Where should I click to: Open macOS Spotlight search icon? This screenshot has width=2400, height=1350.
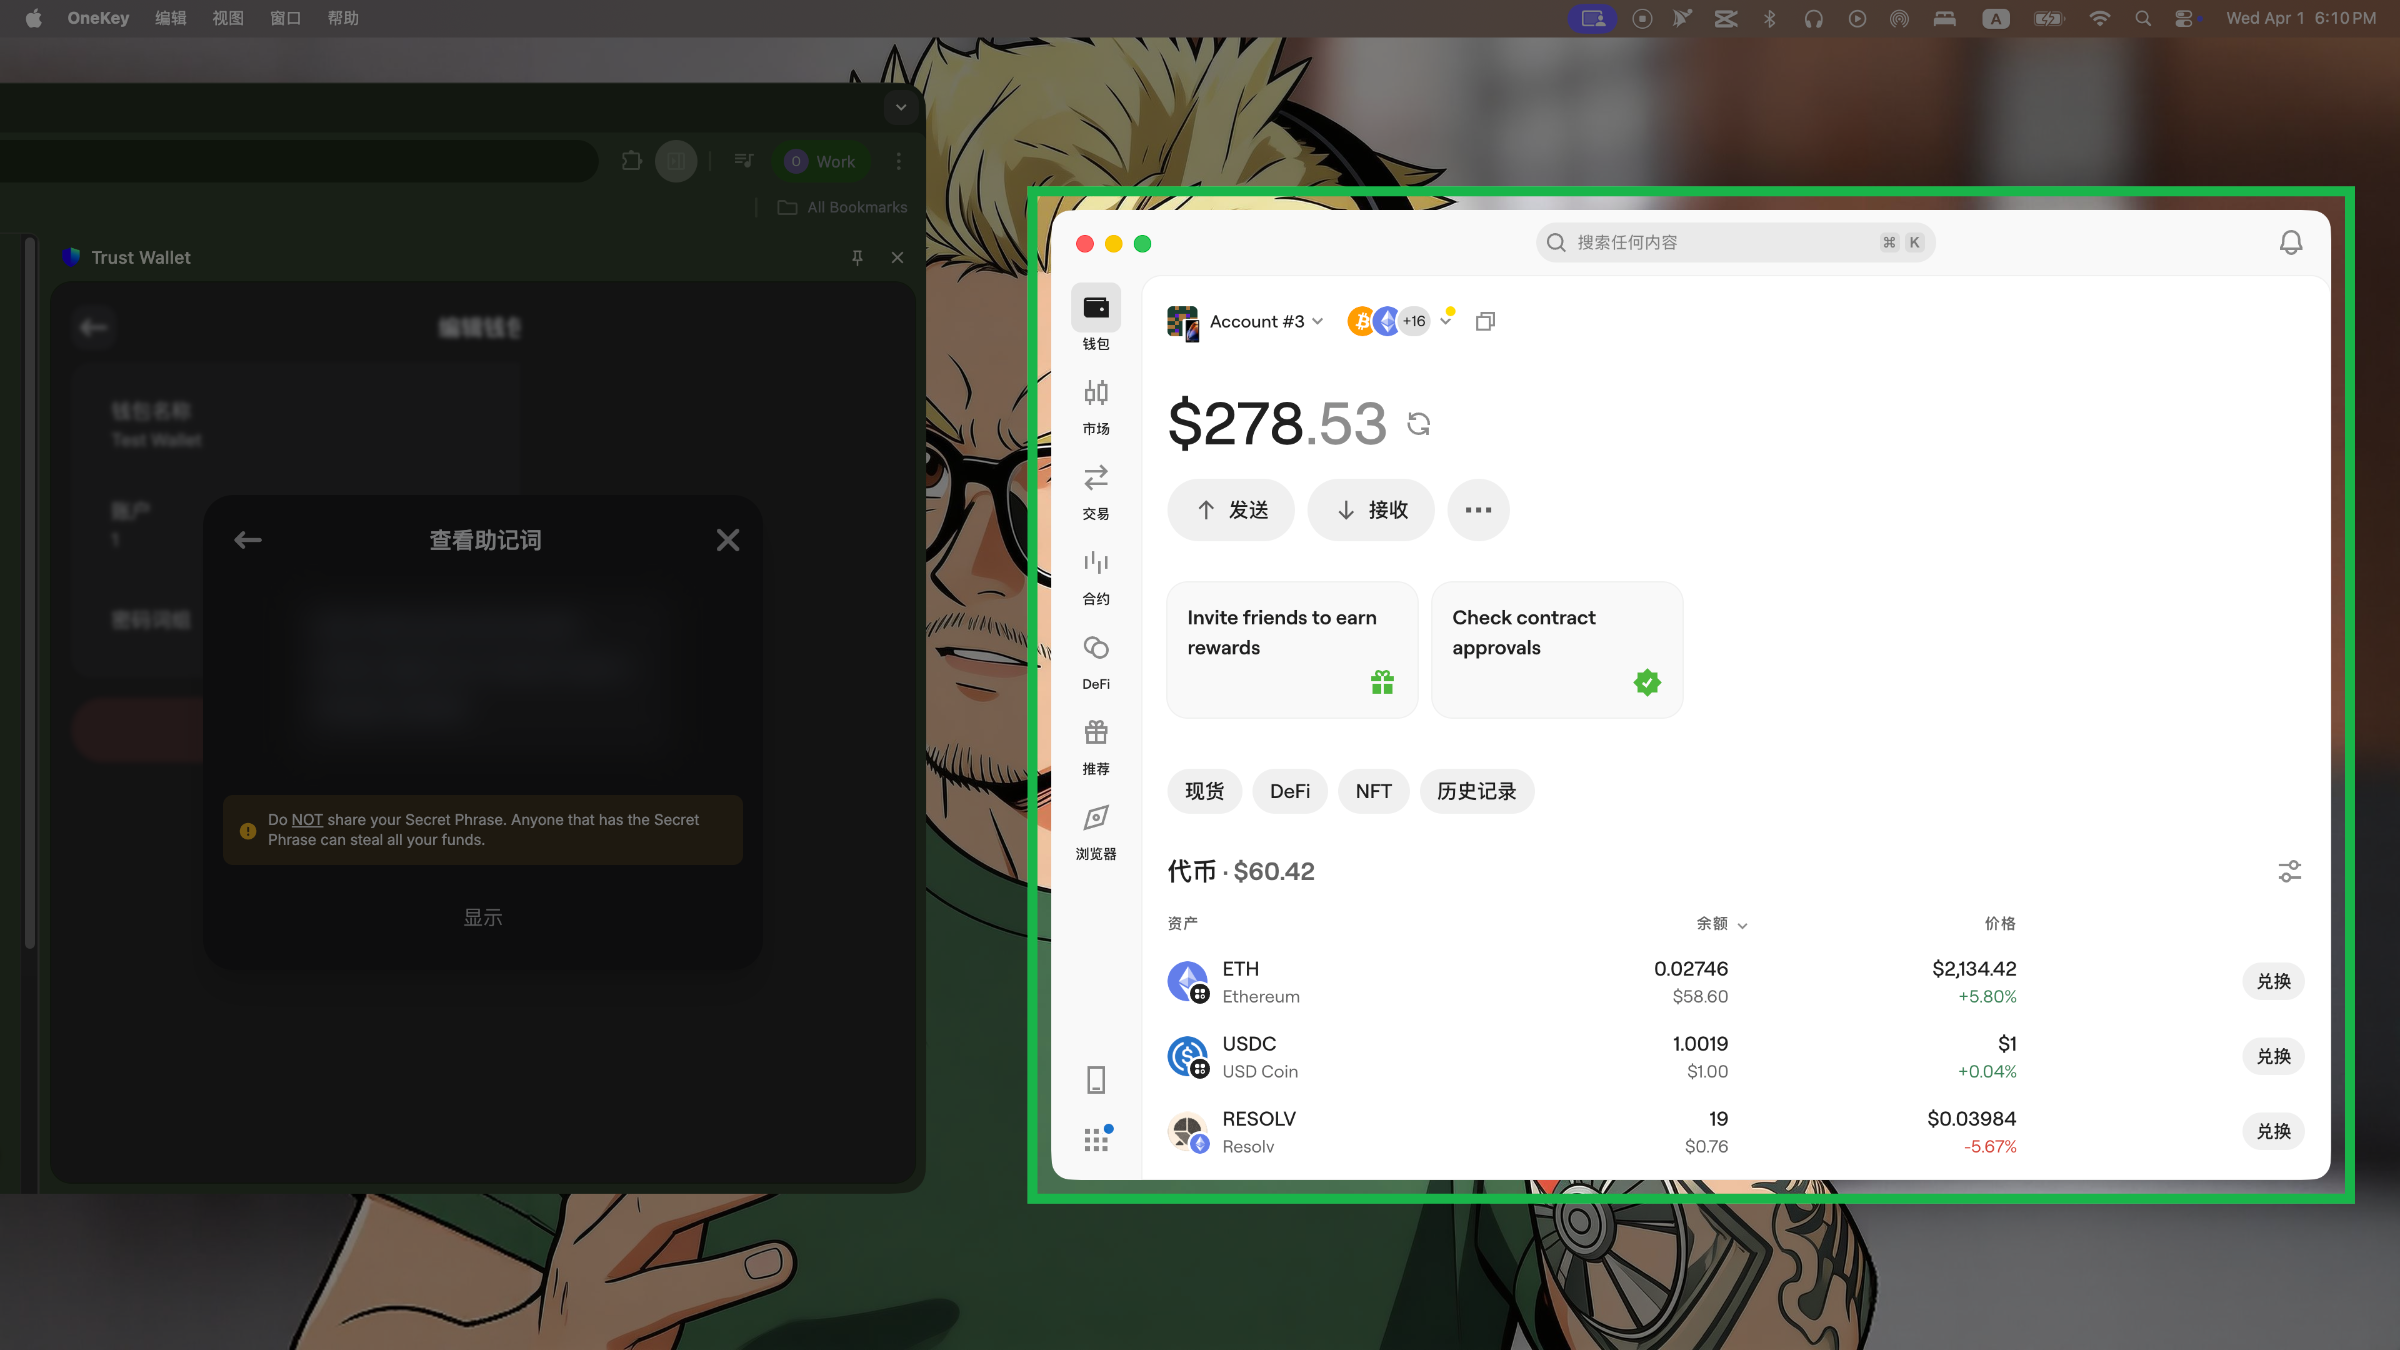pos(2143,18)
